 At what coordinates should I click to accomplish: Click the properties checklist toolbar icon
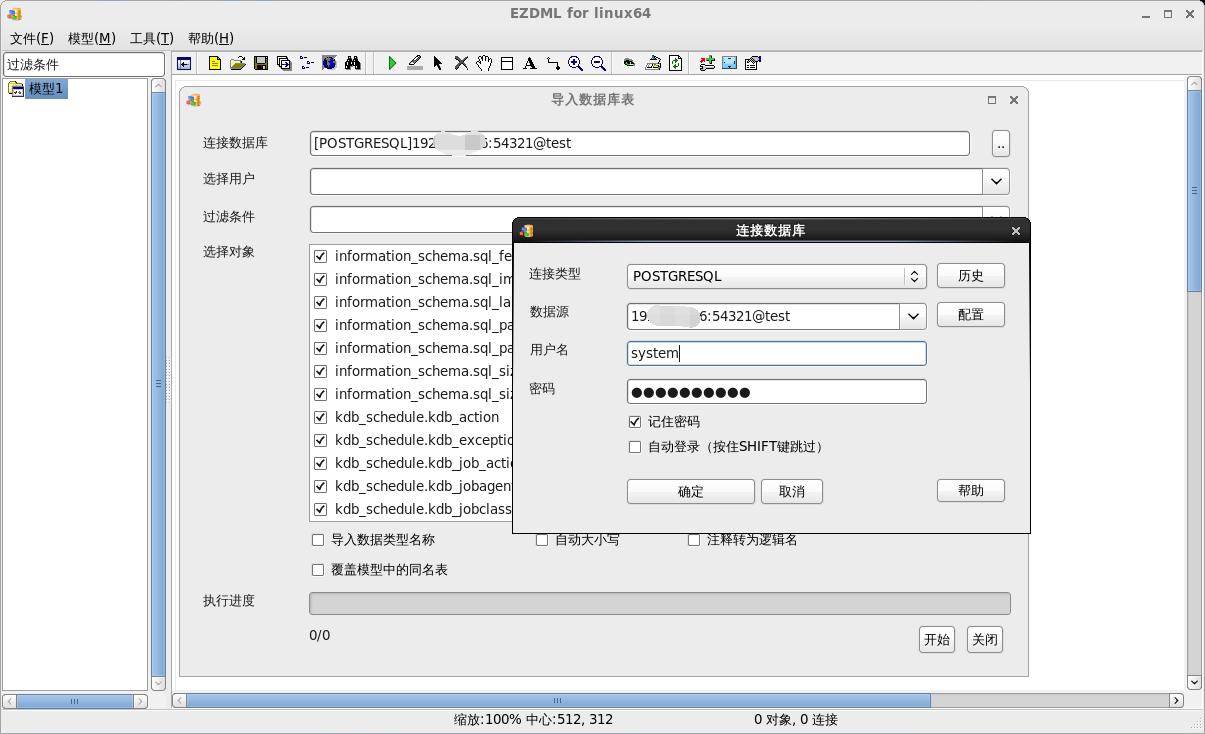coord(753,63)
